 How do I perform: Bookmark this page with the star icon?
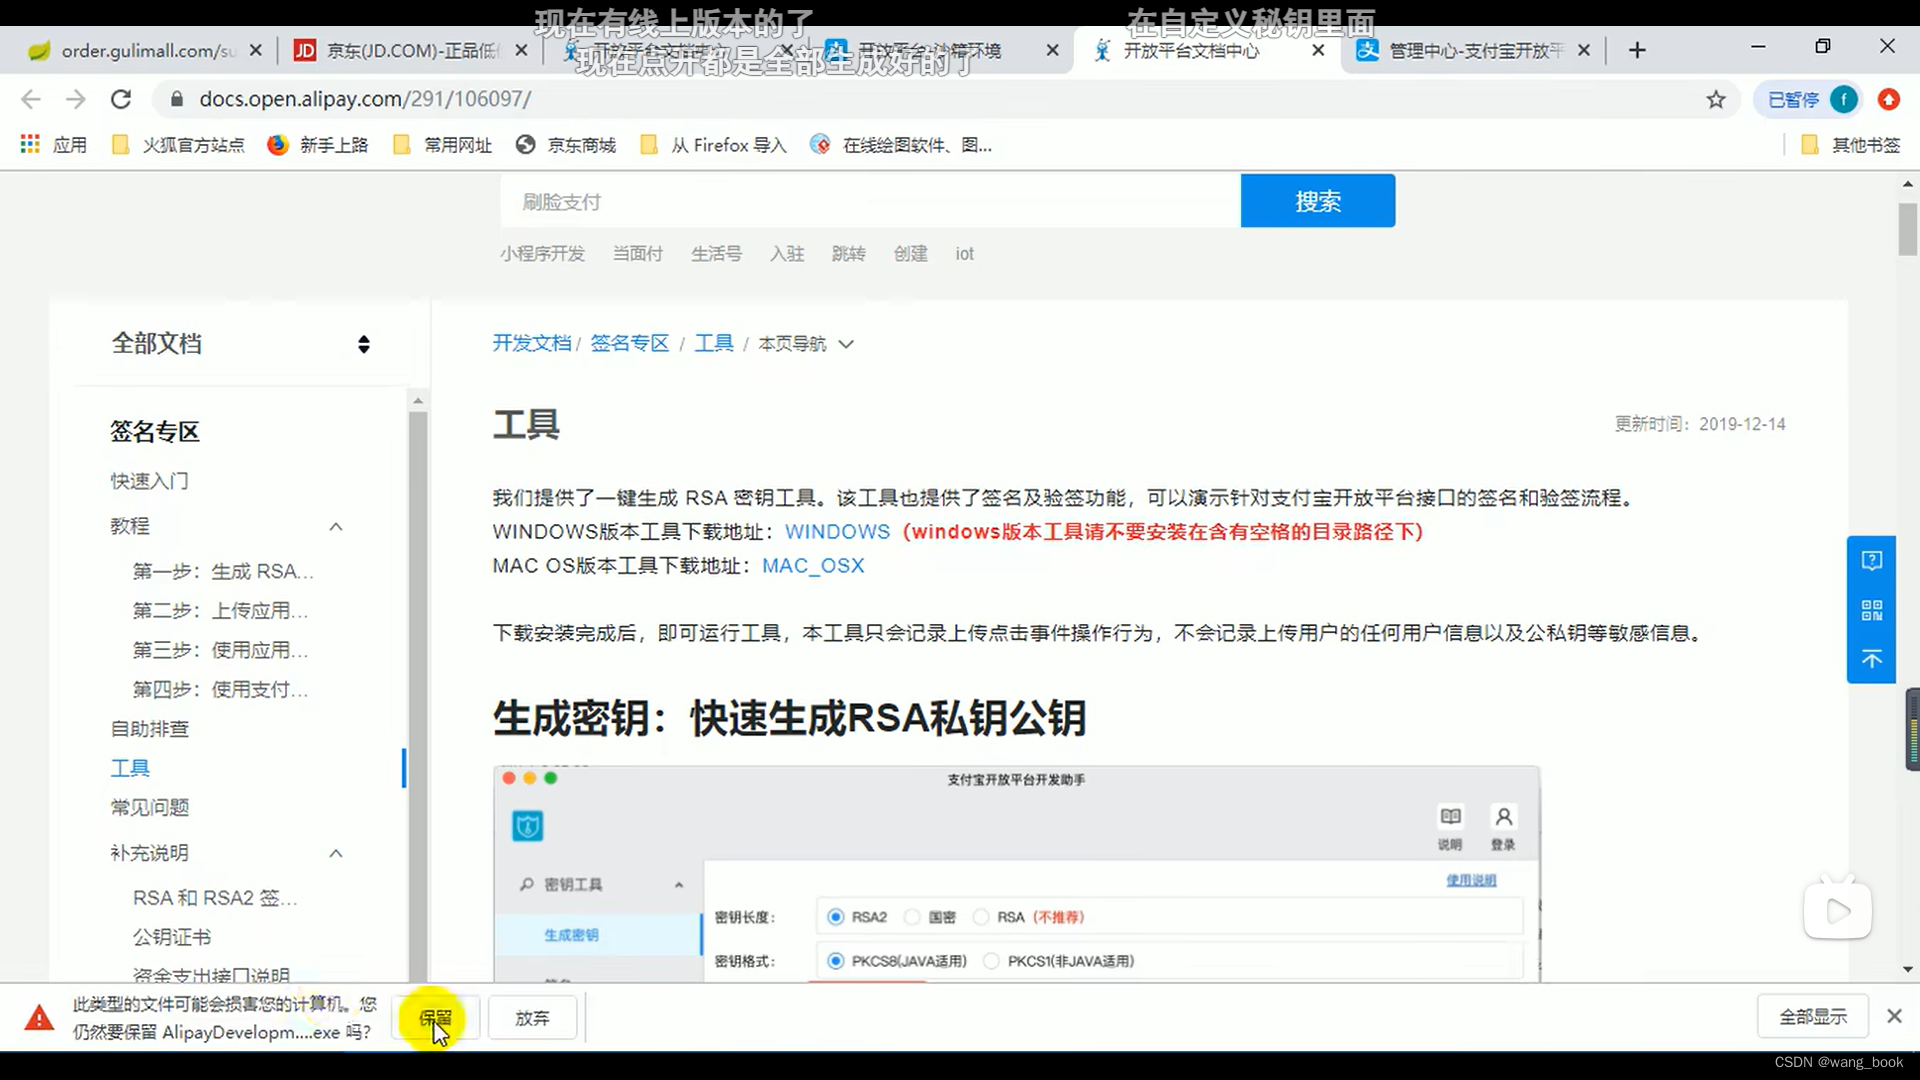(1716, 99)
